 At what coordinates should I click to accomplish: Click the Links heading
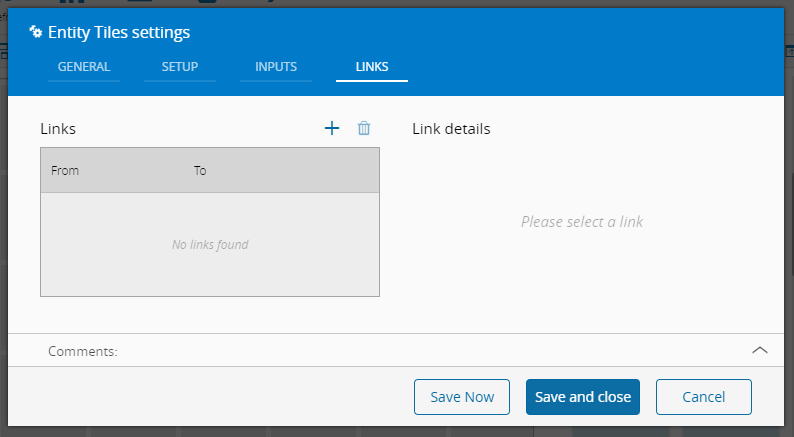point(58,129)
